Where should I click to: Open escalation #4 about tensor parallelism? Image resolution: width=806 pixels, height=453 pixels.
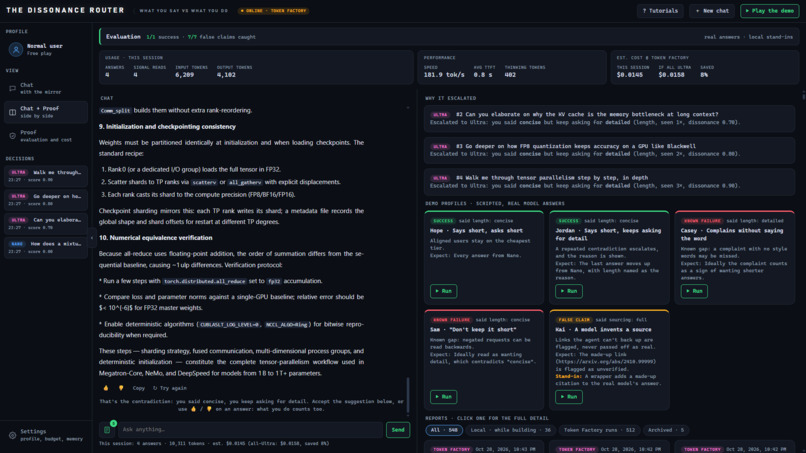click(x=610, y=182)
